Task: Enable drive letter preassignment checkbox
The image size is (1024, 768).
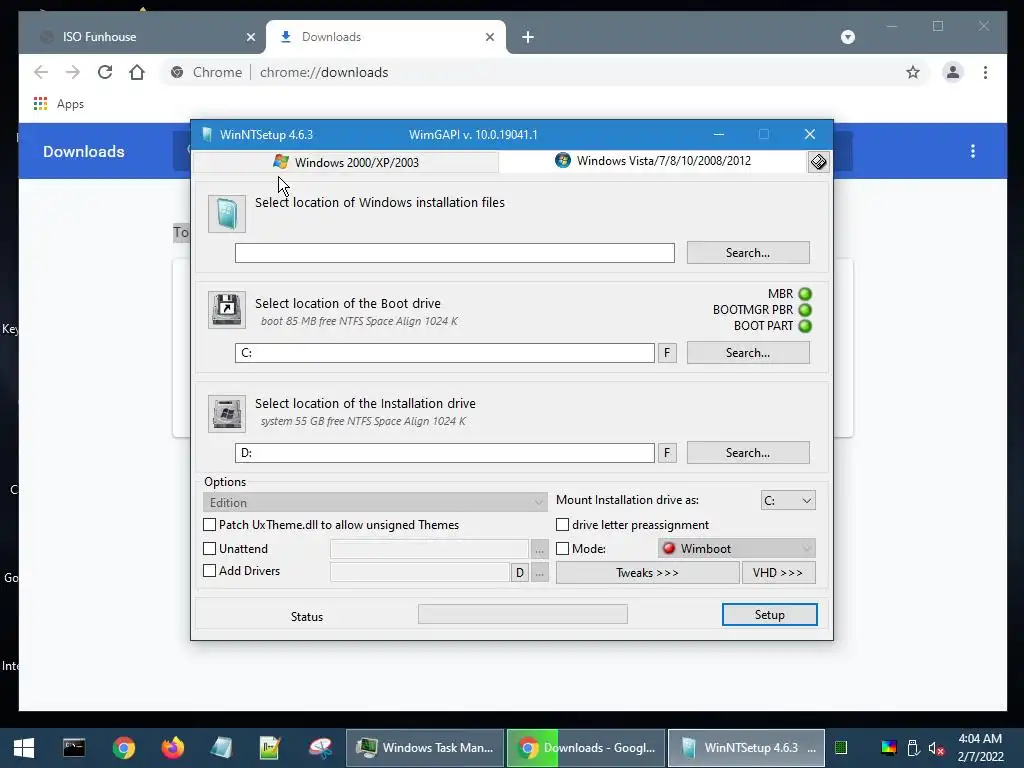Action: [x=562, y=525]
